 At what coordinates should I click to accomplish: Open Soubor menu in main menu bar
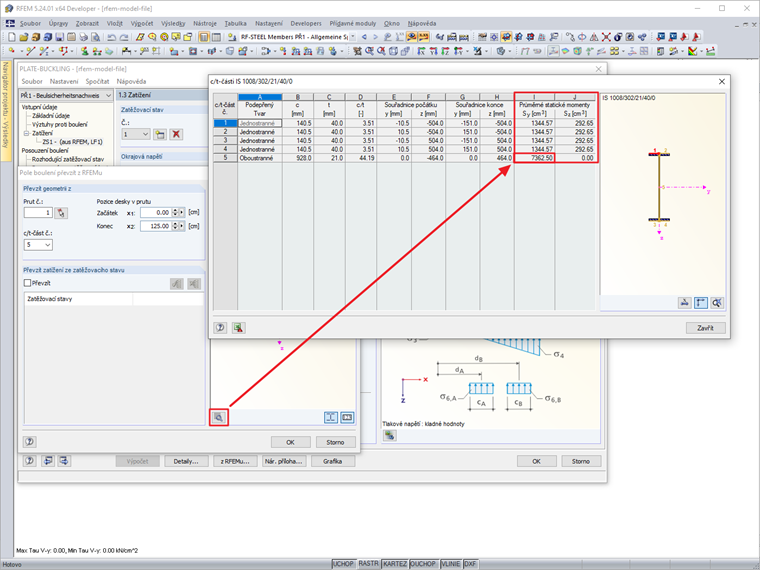(30, 23)
